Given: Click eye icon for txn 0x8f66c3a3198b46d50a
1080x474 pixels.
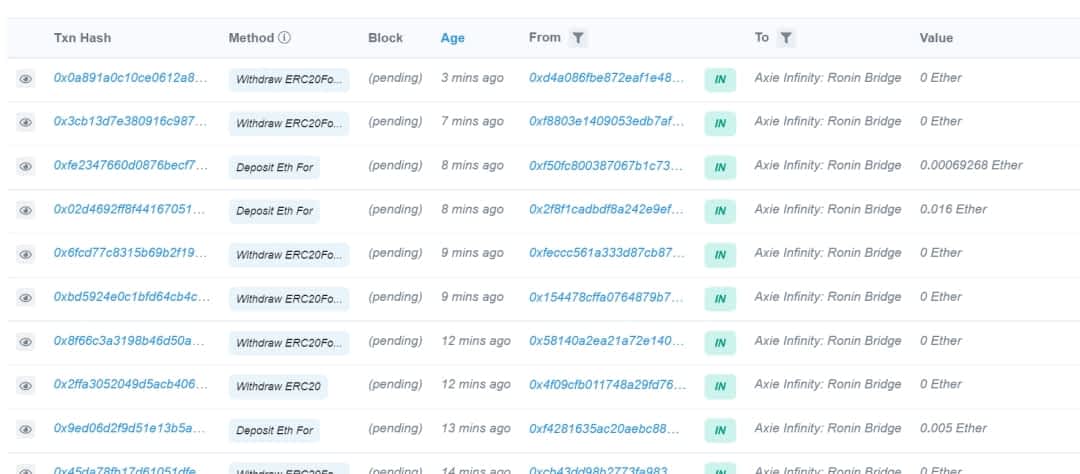Looking at the screenshot, I should tap(26, 342).
